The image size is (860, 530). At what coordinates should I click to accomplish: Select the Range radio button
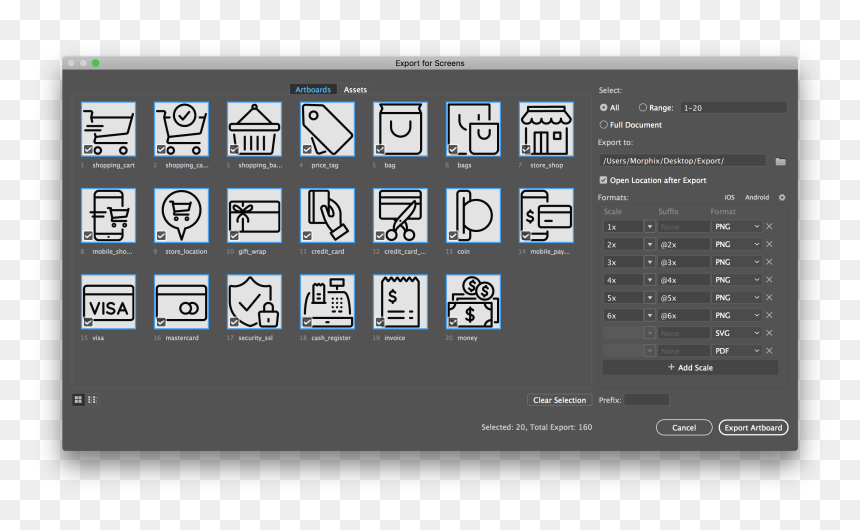[643, 108]
